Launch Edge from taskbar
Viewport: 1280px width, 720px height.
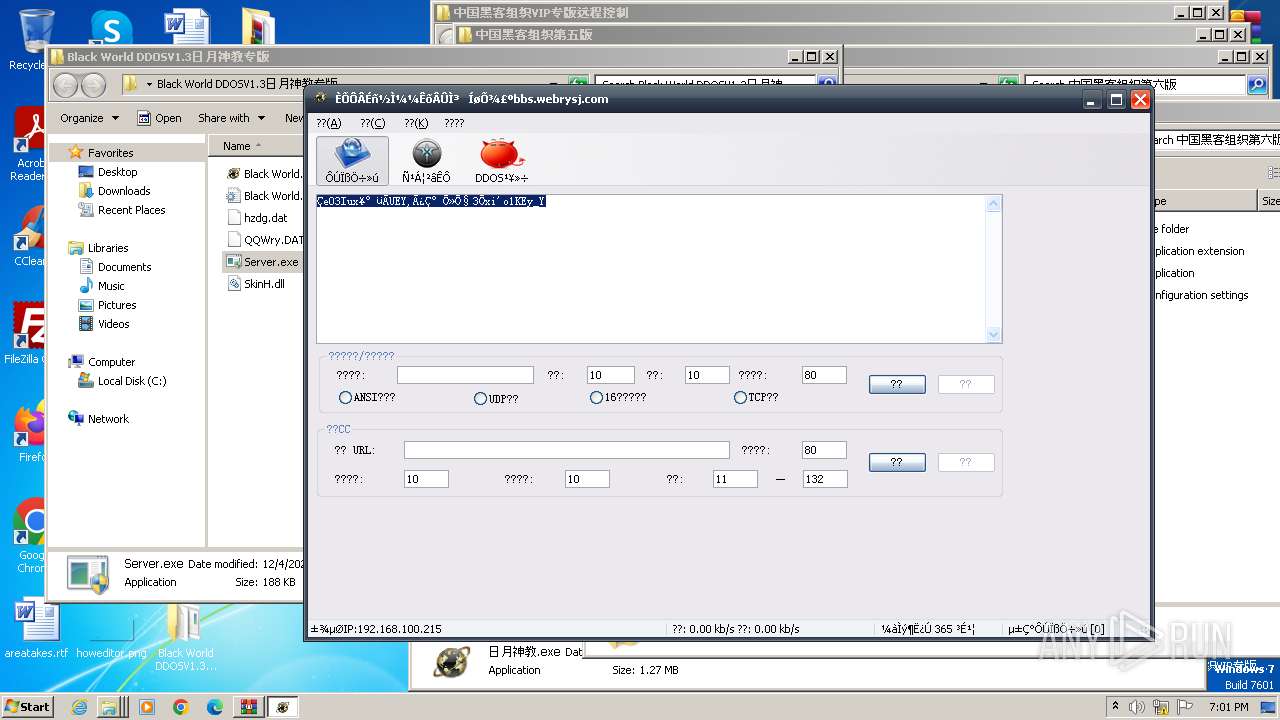[214, 707]
